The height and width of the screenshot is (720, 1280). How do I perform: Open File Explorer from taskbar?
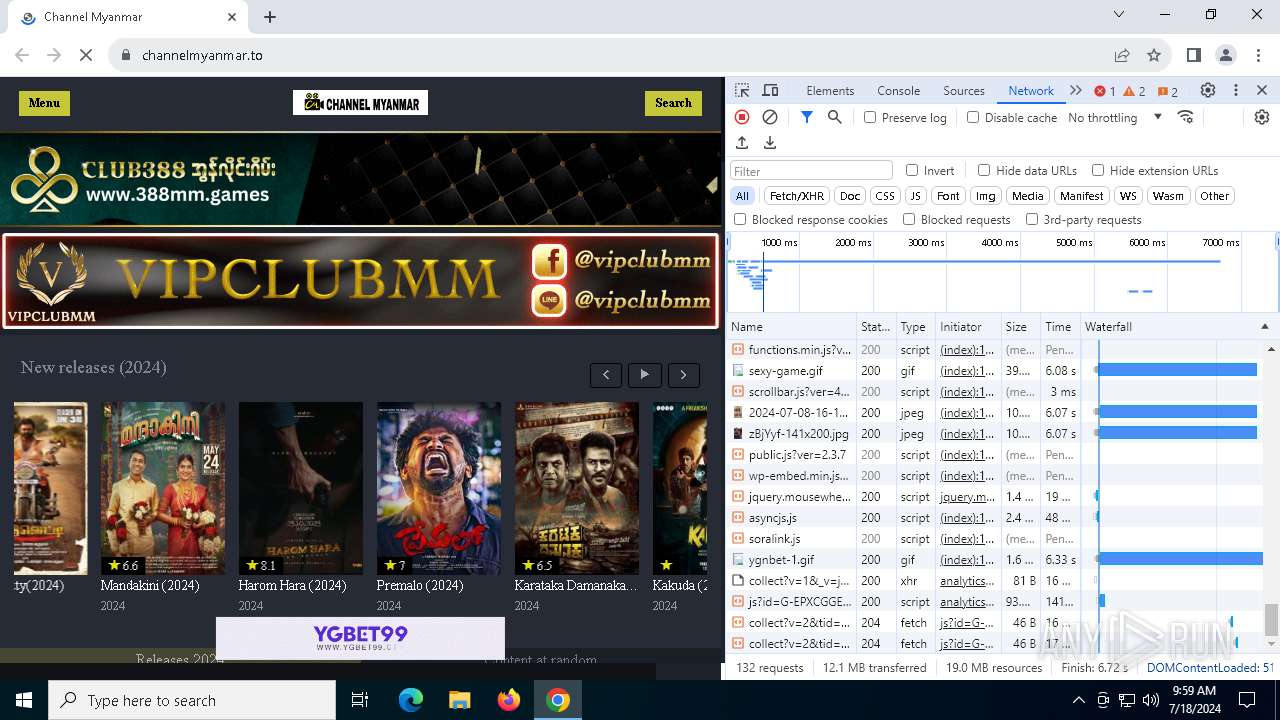(x=459, y=700)
